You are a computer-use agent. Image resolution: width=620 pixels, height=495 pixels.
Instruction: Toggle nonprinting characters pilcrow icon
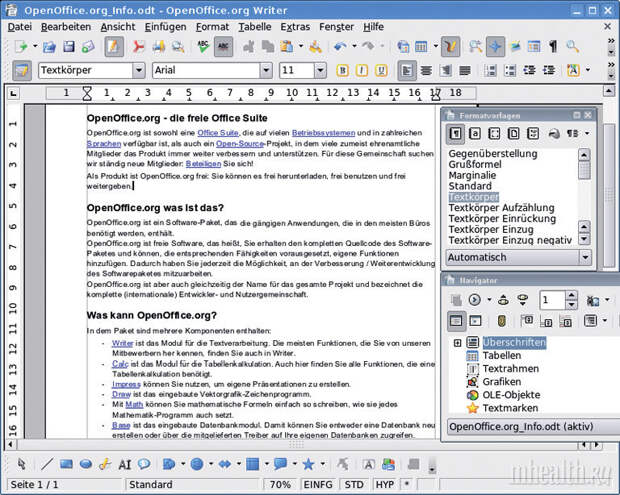553,47
